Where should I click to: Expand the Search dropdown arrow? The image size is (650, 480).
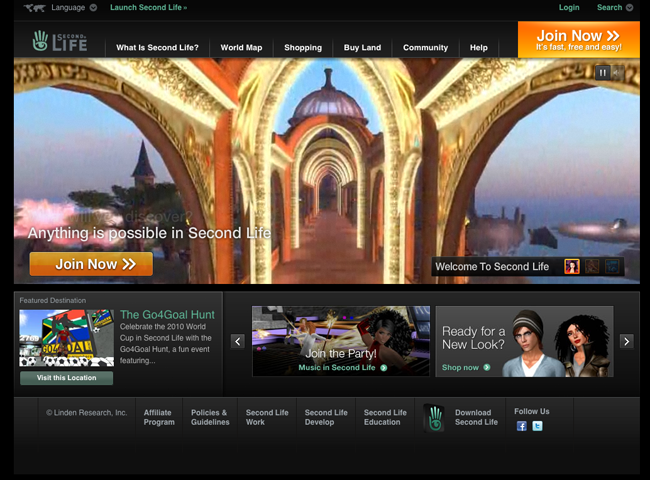[x=629, y=7]
